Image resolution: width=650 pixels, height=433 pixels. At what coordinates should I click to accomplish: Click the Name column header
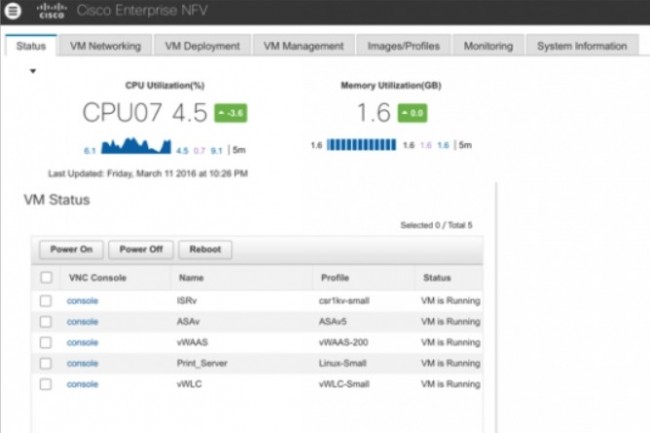pos(191,278)
